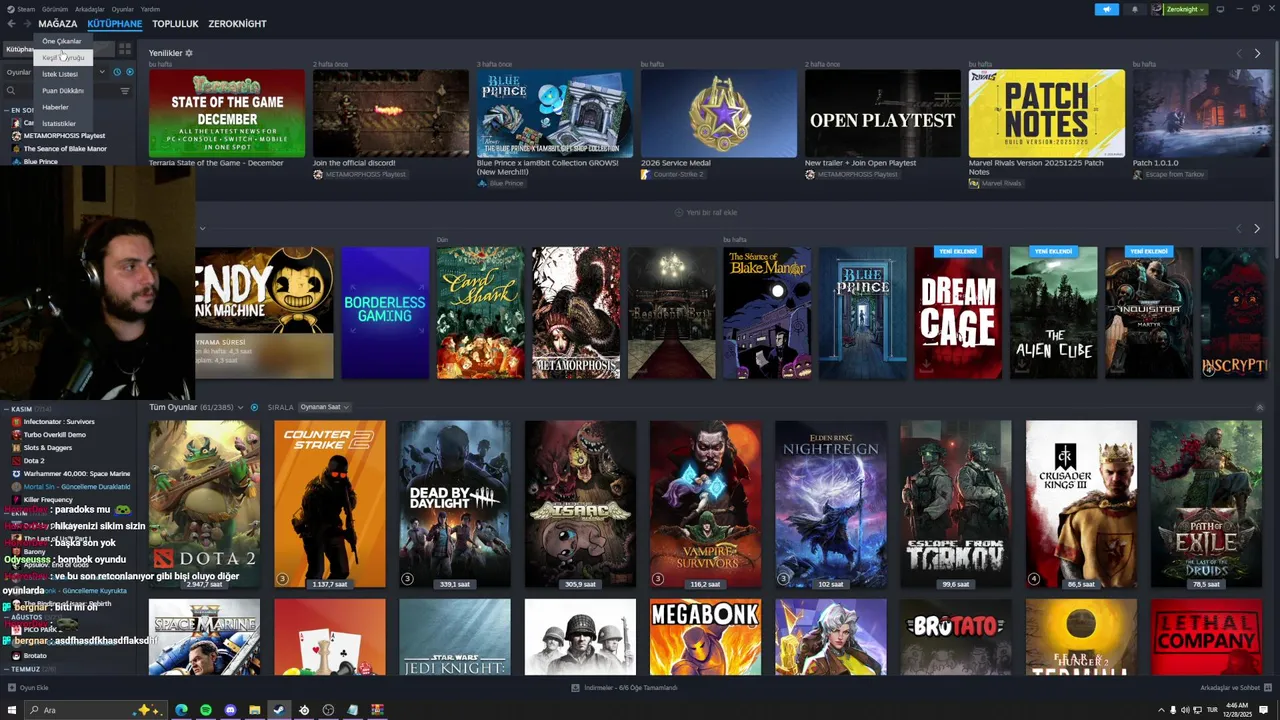Open Crusader Kings III game cover
The image size is (1280, 720).
click(x=1081, y=504)
